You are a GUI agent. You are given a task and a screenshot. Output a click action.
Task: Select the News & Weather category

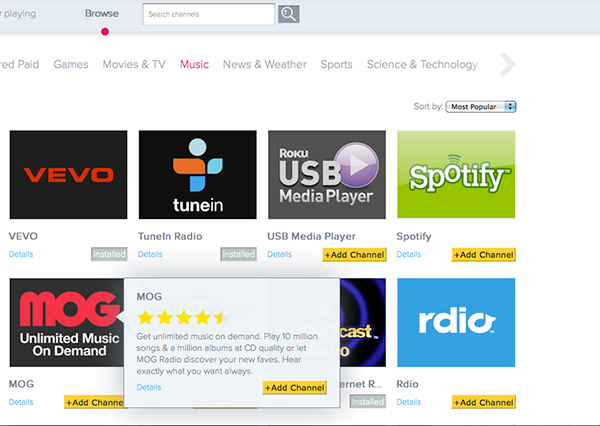click(264, 64)
